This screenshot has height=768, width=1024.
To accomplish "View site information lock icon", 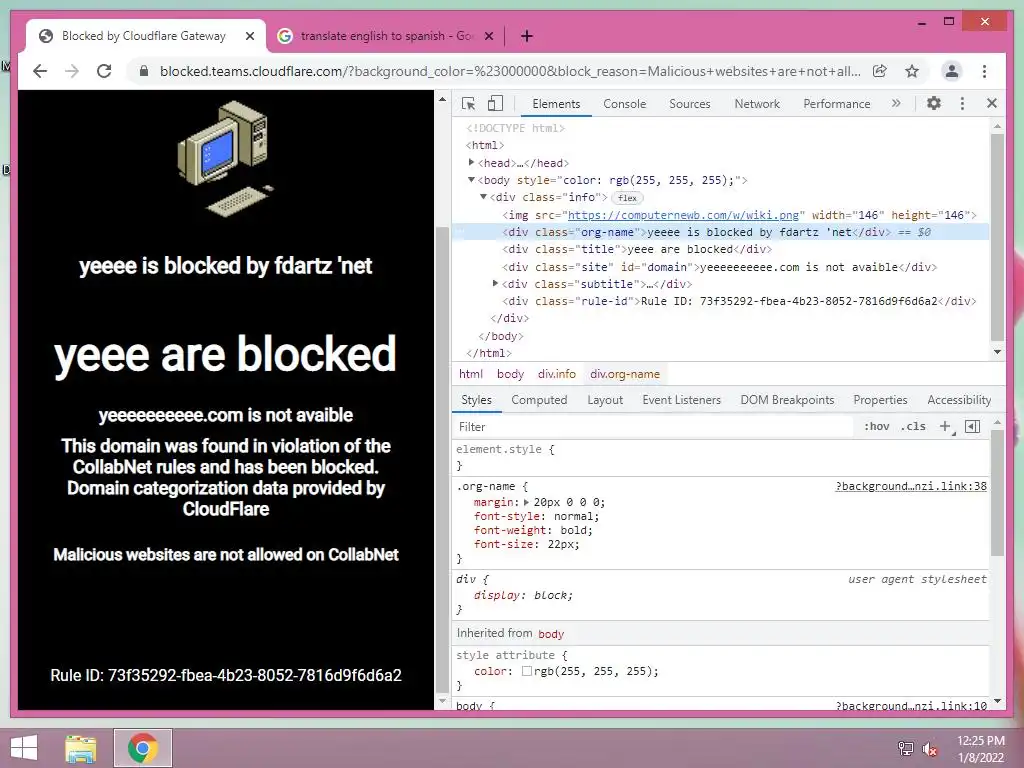I will tap(144, 71).
